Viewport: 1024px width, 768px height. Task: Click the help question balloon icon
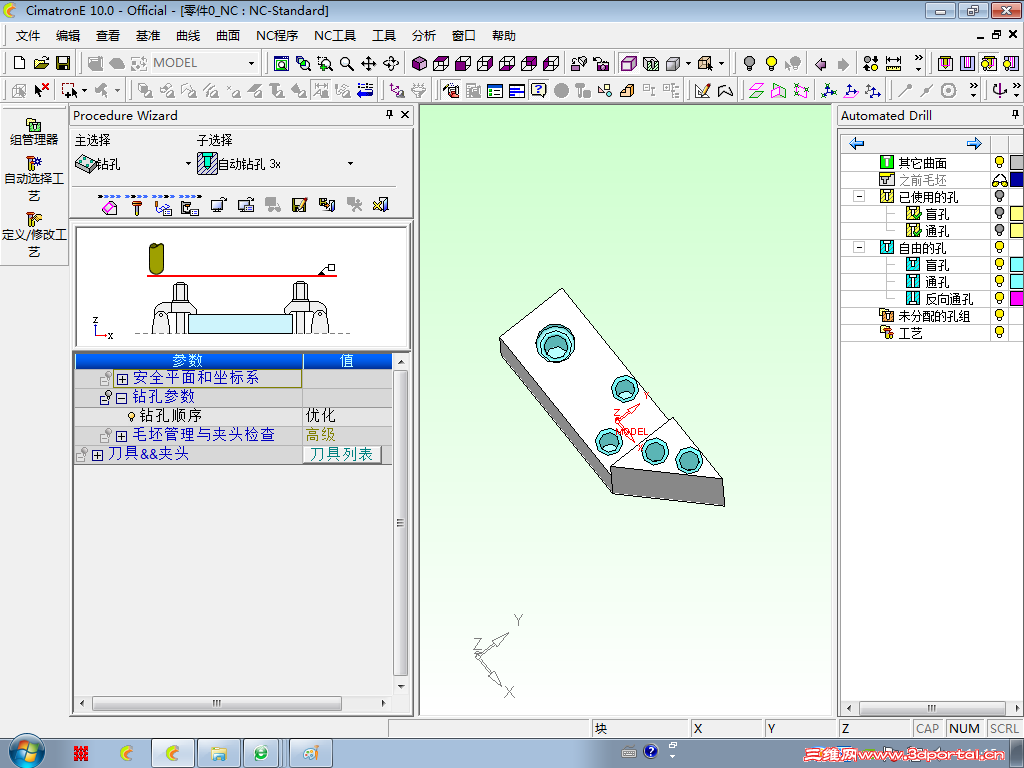point(538,90)
